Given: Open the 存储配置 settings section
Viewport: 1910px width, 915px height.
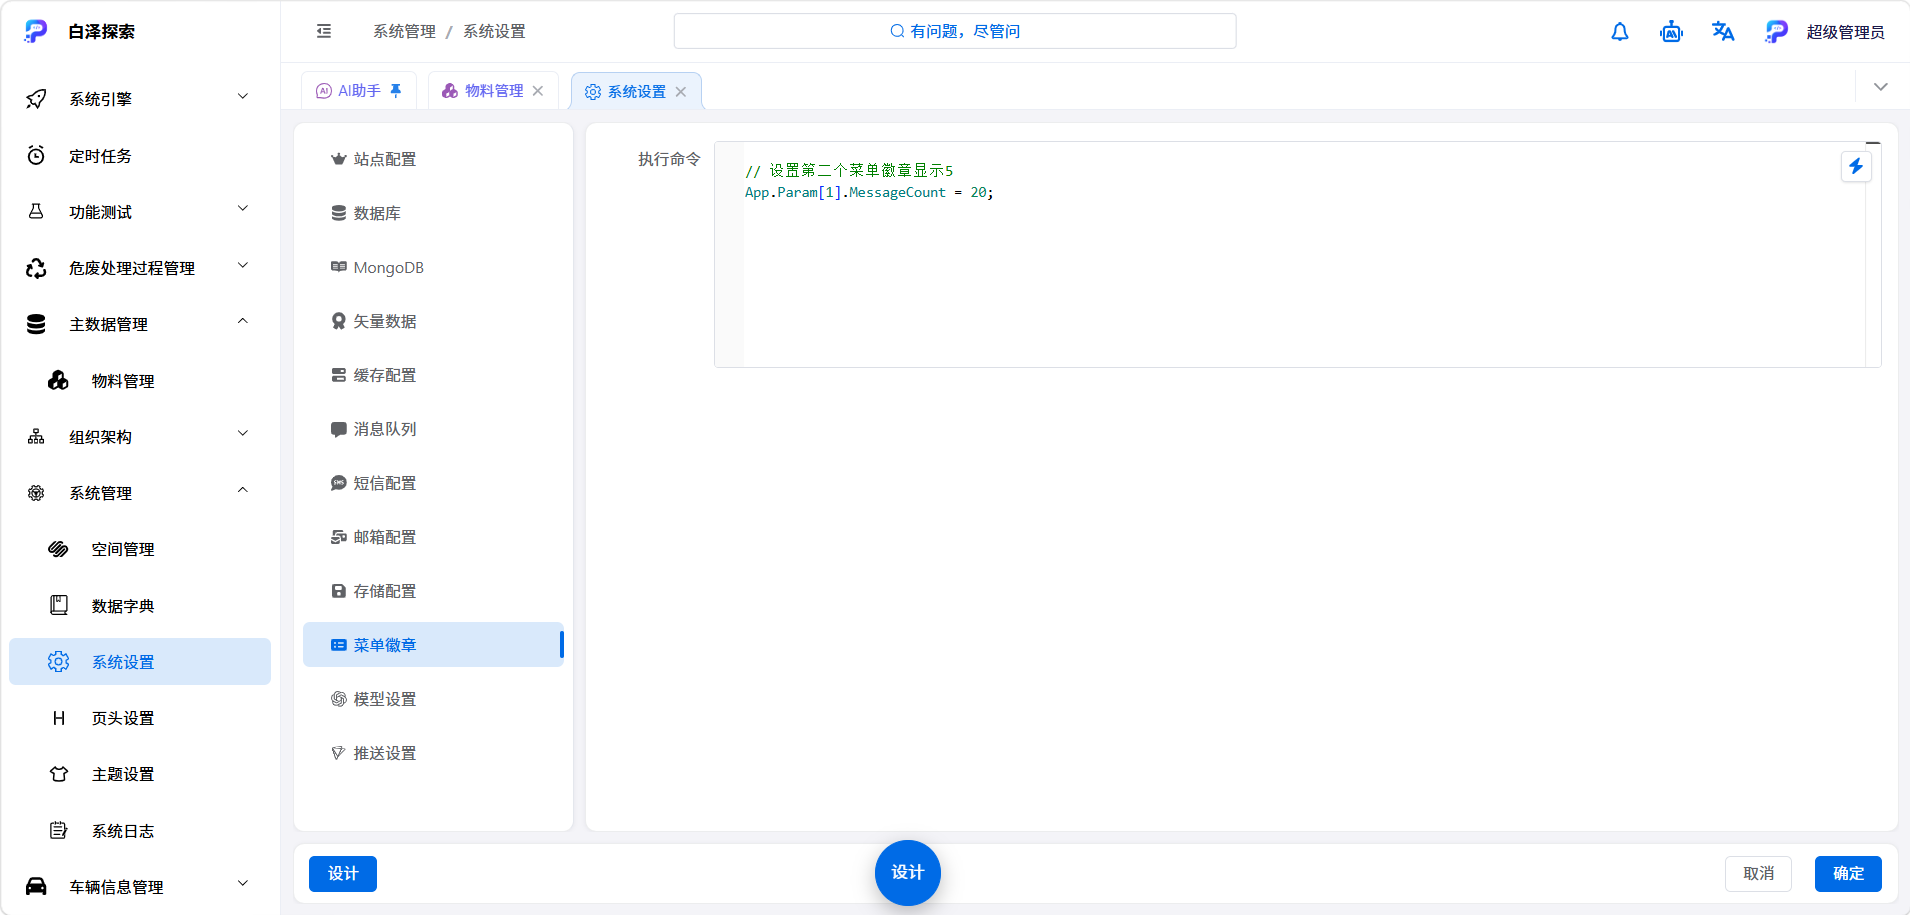Looking at the screenshot, I should (433, 591).
